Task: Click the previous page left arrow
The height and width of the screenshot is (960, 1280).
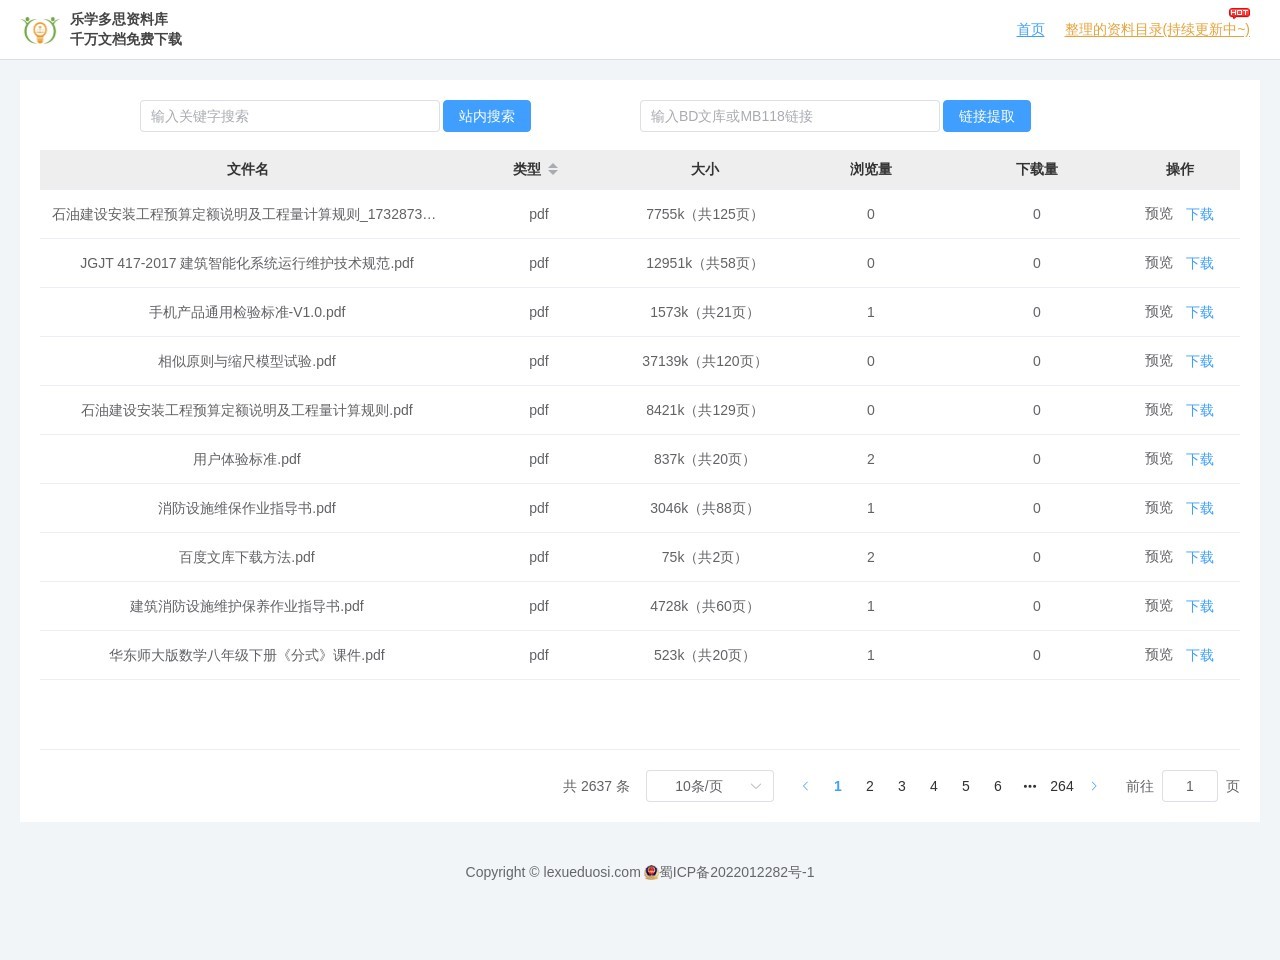Action: click(x=805, y=786)
